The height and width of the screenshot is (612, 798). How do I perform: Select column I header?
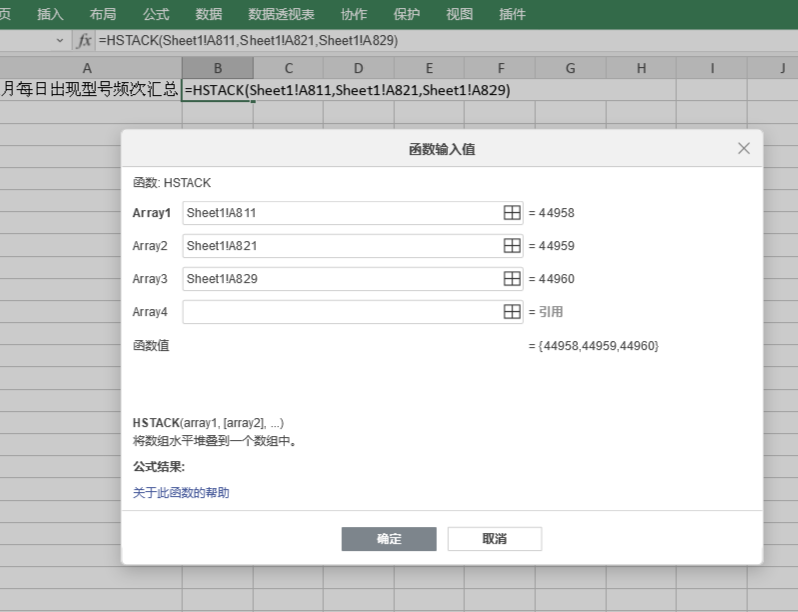712,68
